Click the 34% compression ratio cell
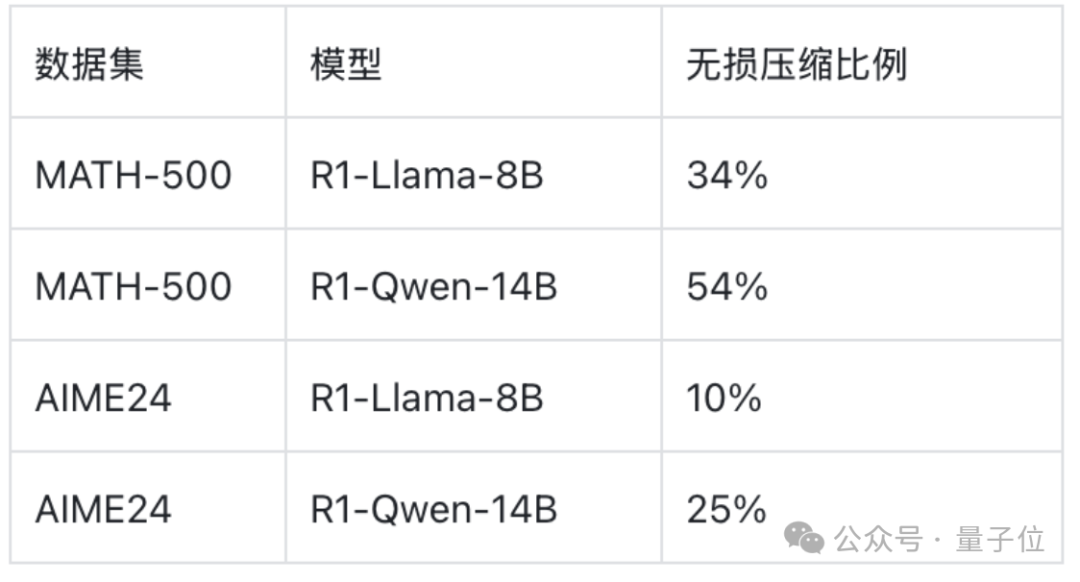 coord(727,176)
